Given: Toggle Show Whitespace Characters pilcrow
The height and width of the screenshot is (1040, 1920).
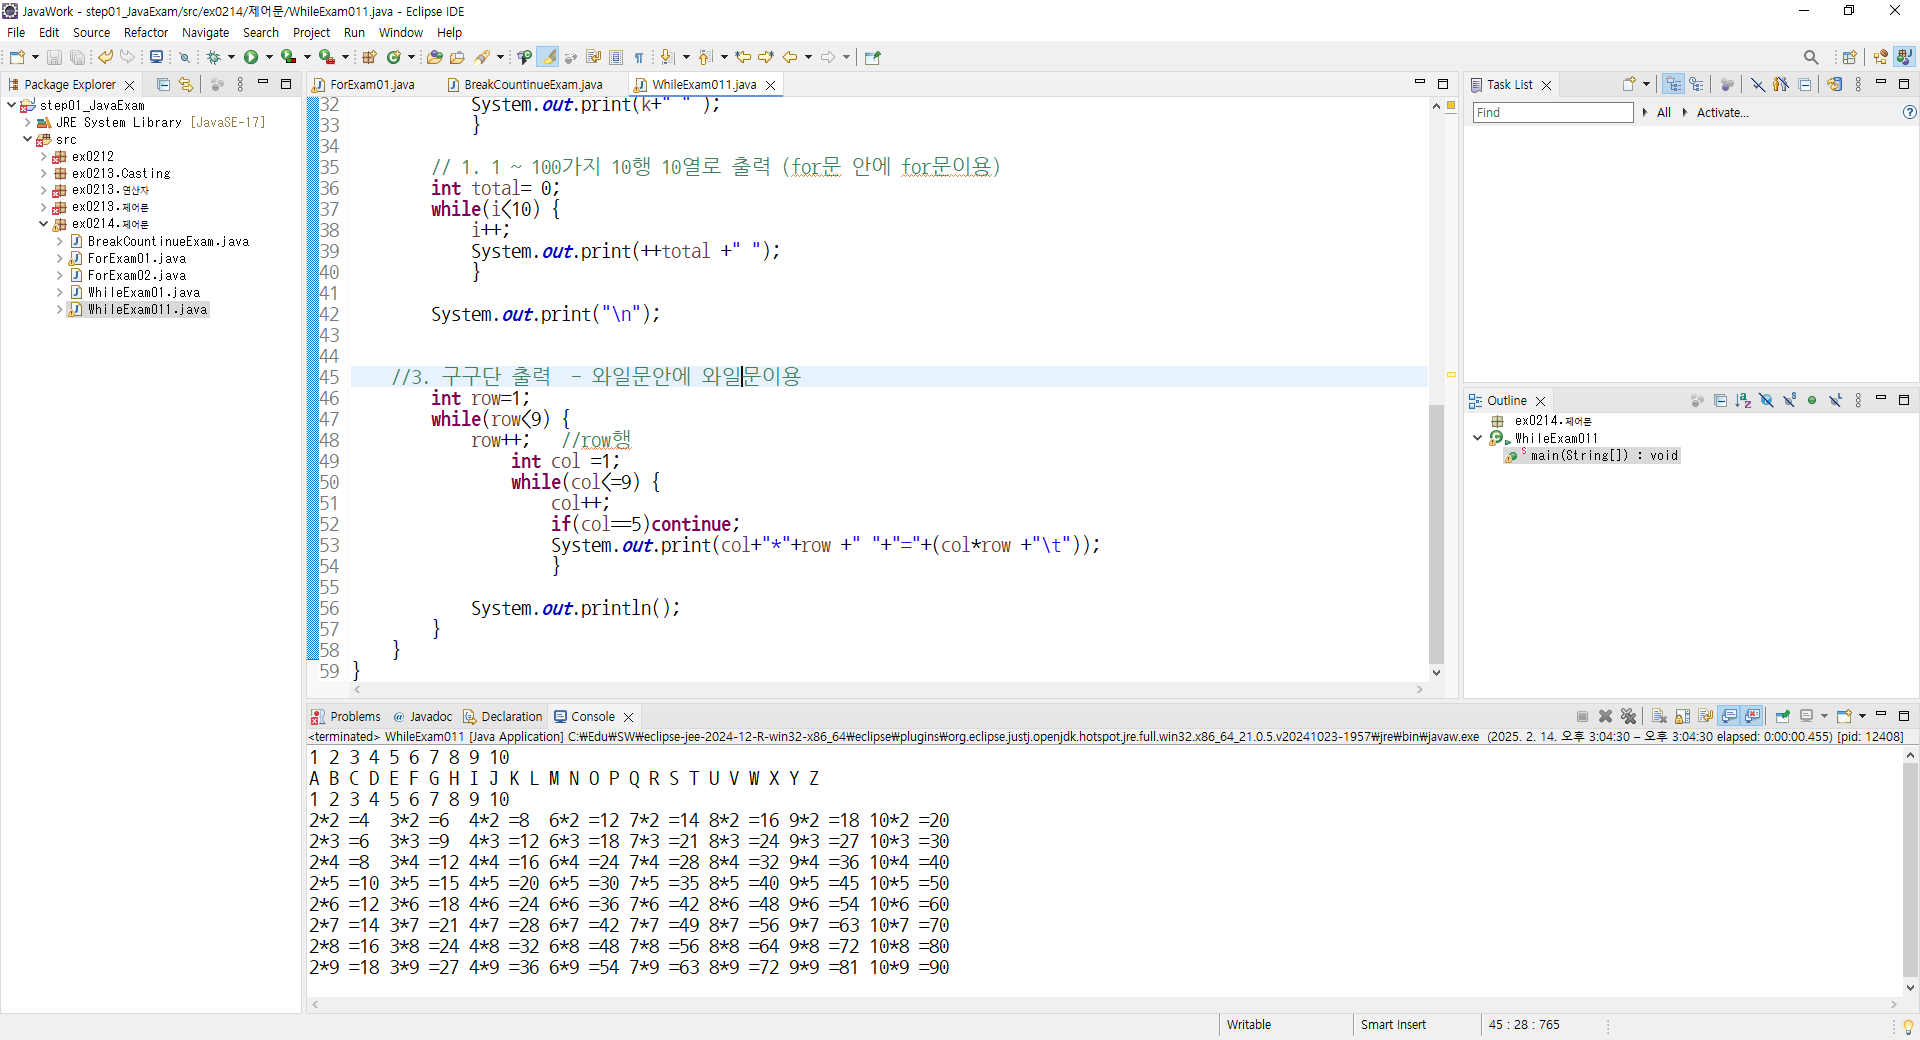Looking at the screenshot, I should [x=639, y=57].
